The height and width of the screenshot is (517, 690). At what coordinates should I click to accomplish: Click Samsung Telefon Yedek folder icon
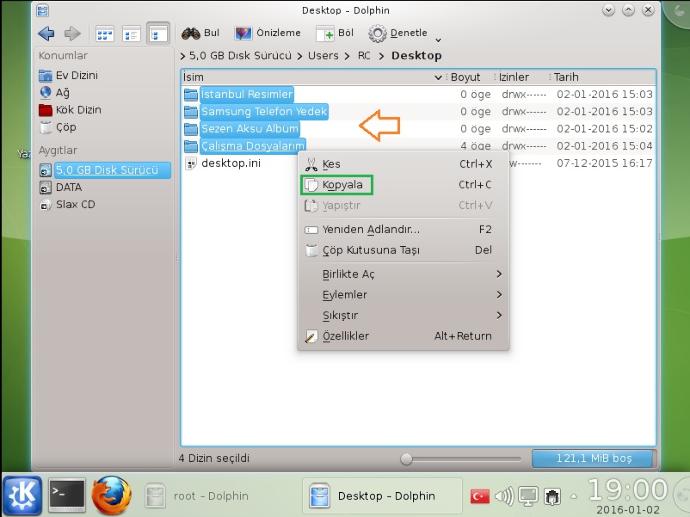(x=191, y=111)
